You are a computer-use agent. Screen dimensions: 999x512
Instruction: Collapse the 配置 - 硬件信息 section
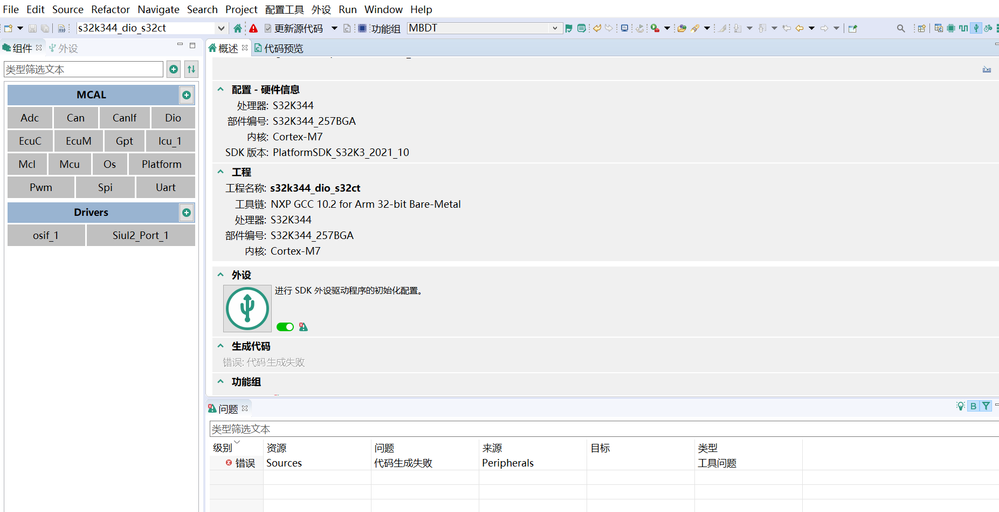click(x=220, y=90)
